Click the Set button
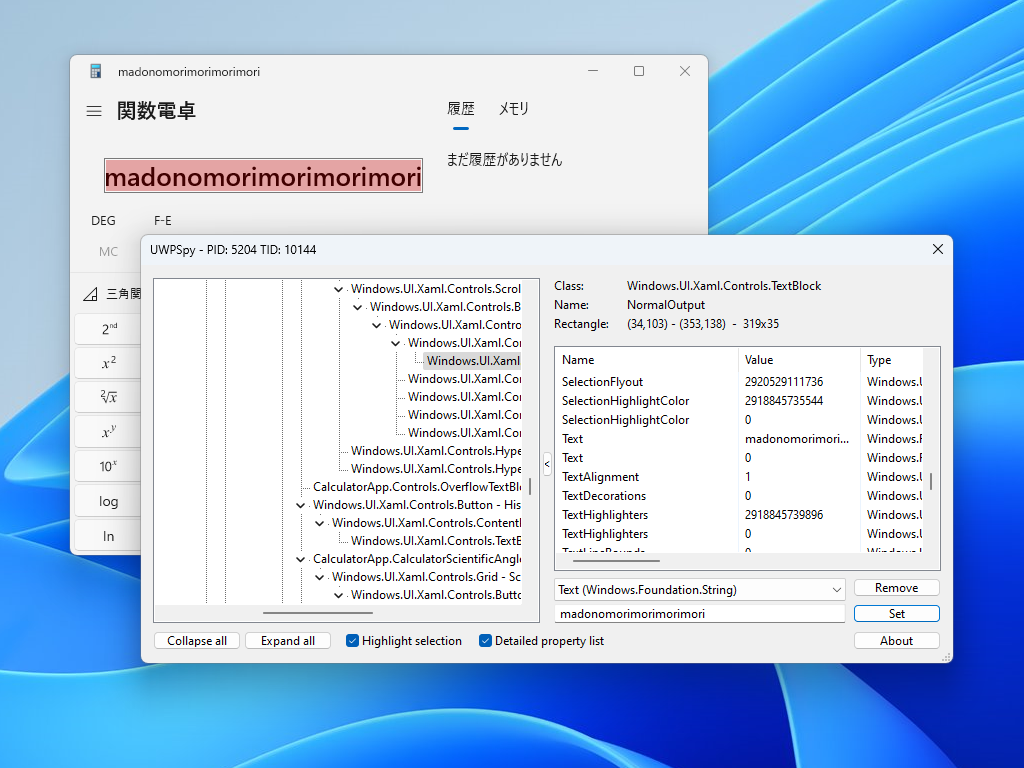This screenshot has height=768, width=1024. 896,614
